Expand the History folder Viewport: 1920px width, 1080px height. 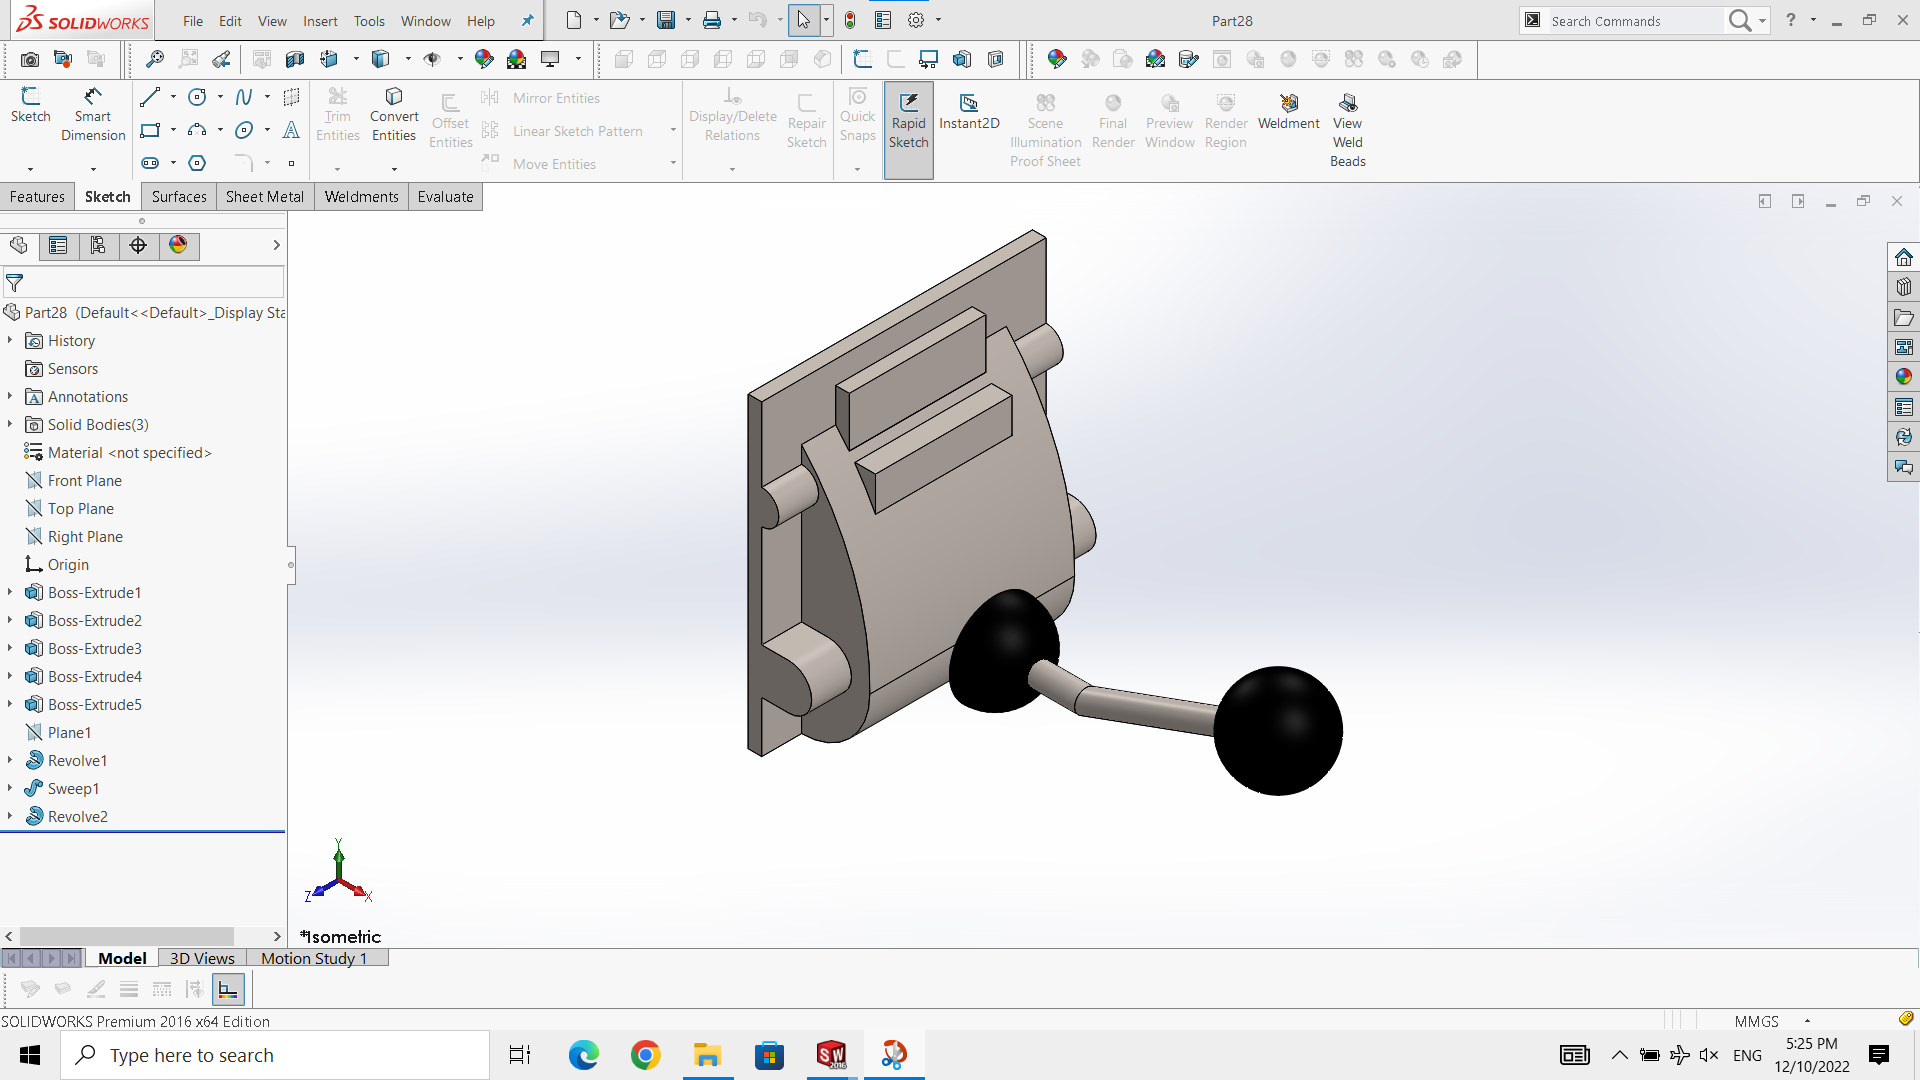coord(10,341)
